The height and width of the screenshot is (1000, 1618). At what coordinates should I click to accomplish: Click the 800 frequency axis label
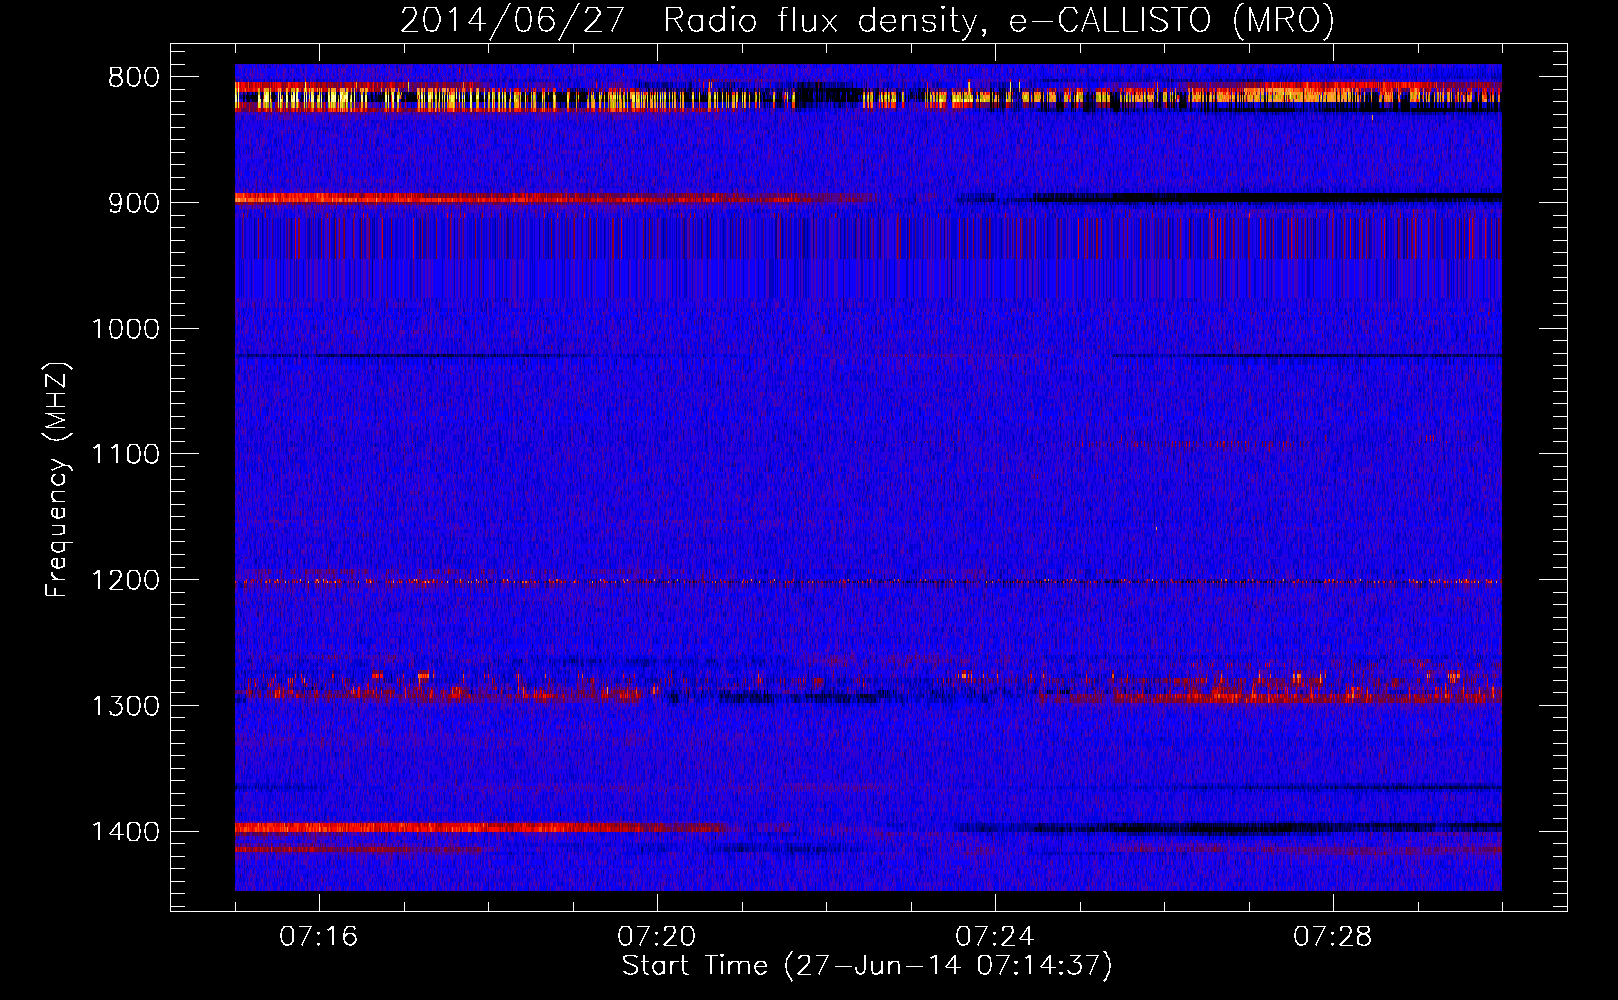click(133, 78)
